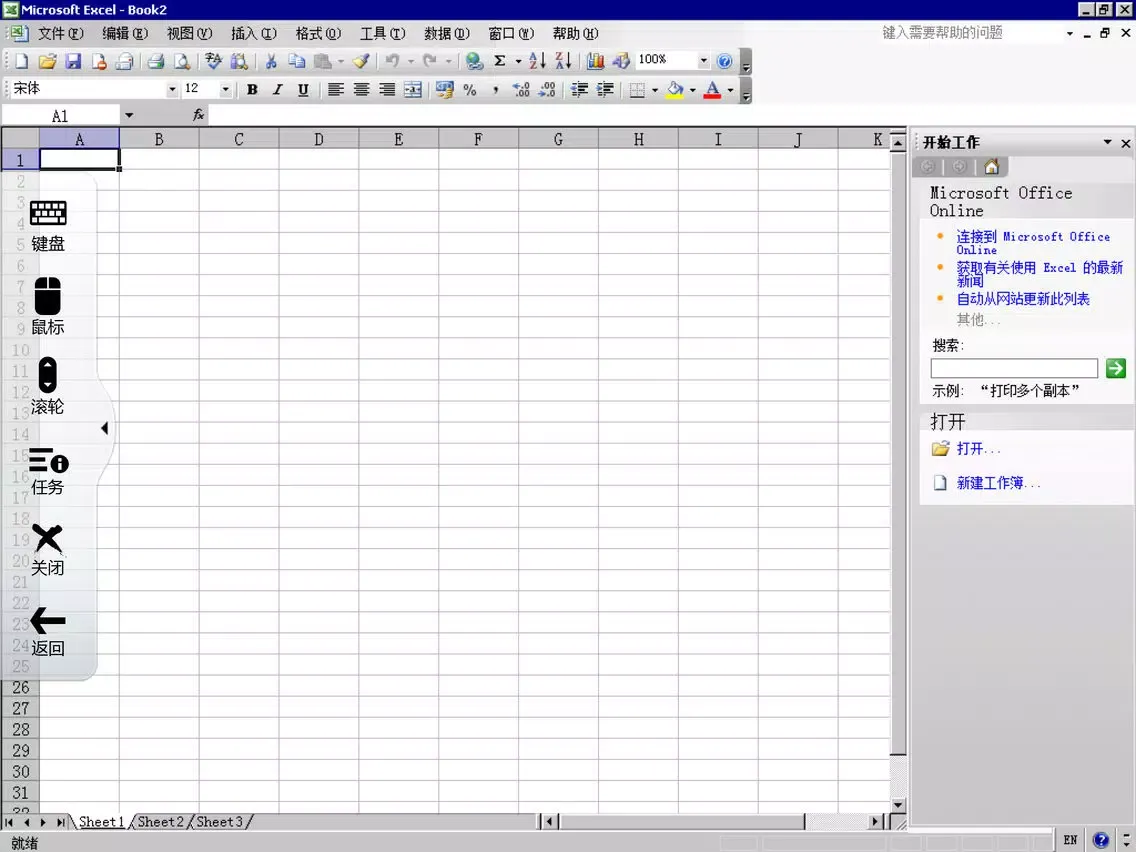The image size is (1136, 852).
Task: Apply comma style format
Action: pyautogui.click(x=496, y=90)
